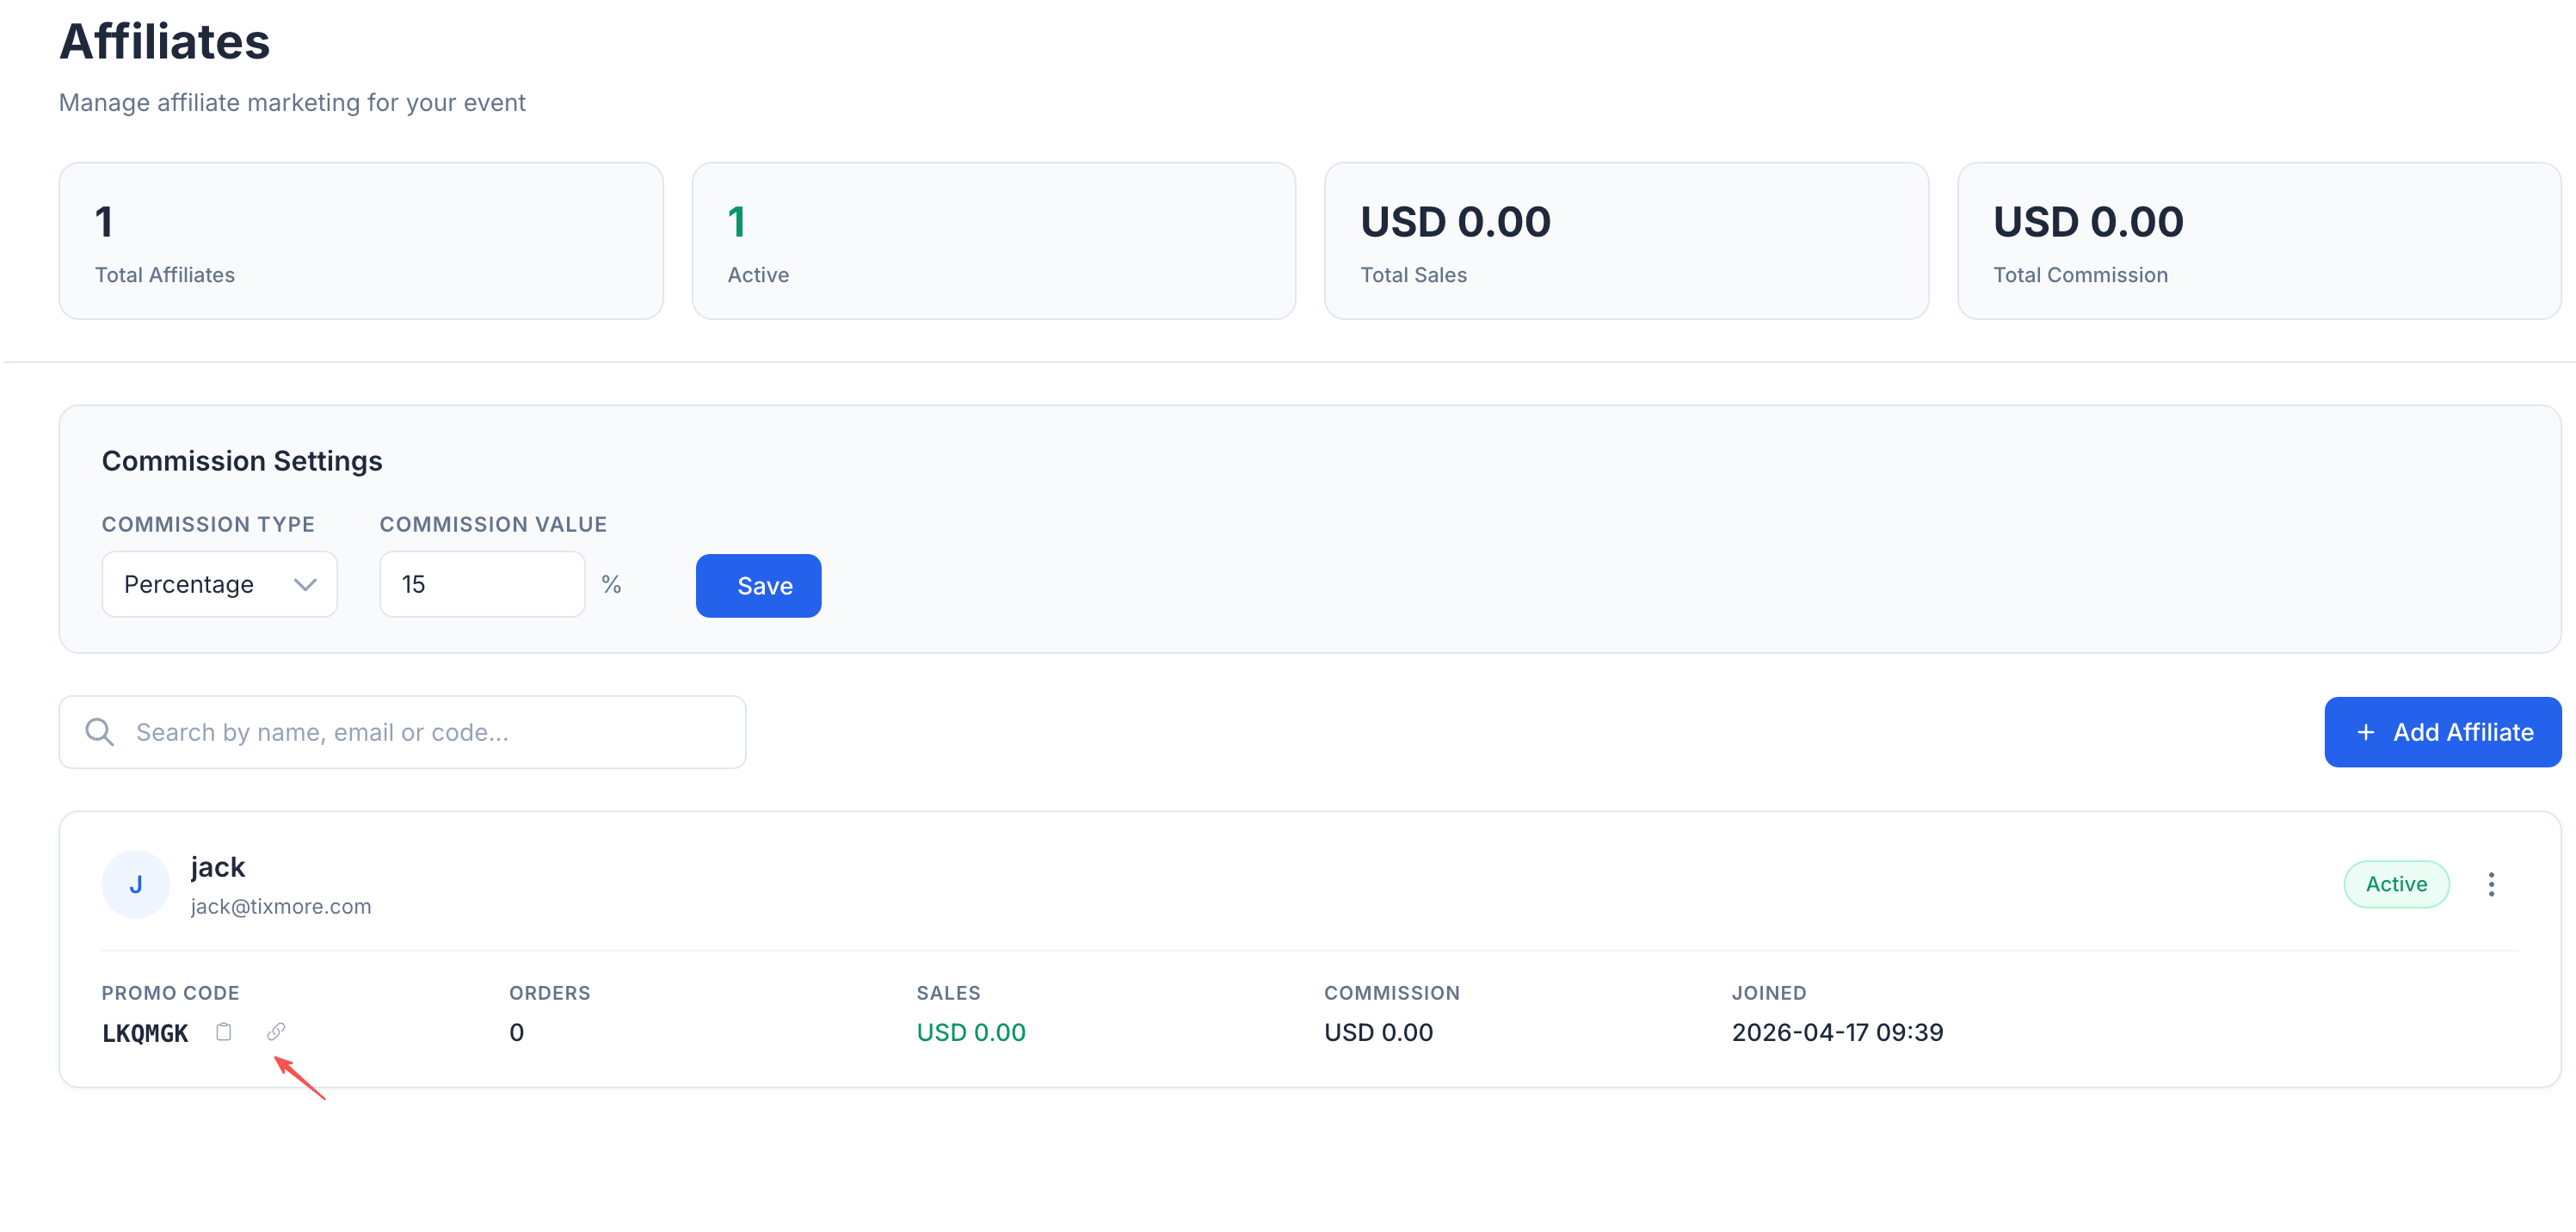This screenshot has height=1232, width=2576.
Task: Click the percent symbol beside commission value
Action: pos(612,584)
